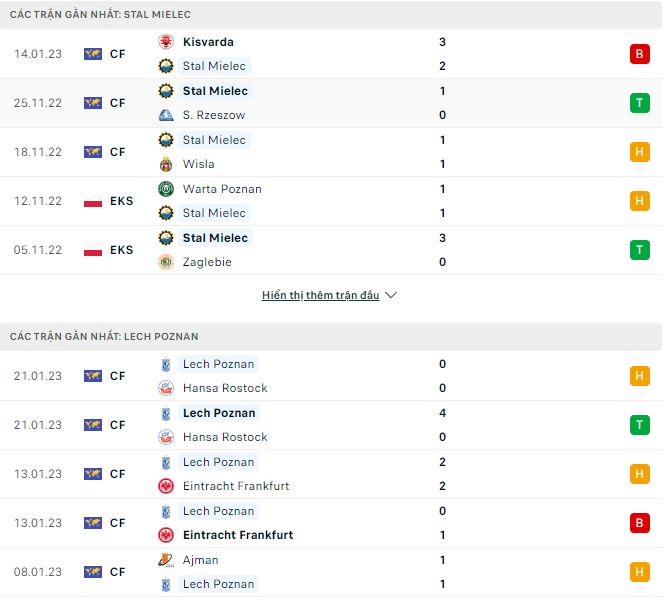Click the EKS league label on 05.11.22
672x600 pixels.
click(x=122, y=250)
